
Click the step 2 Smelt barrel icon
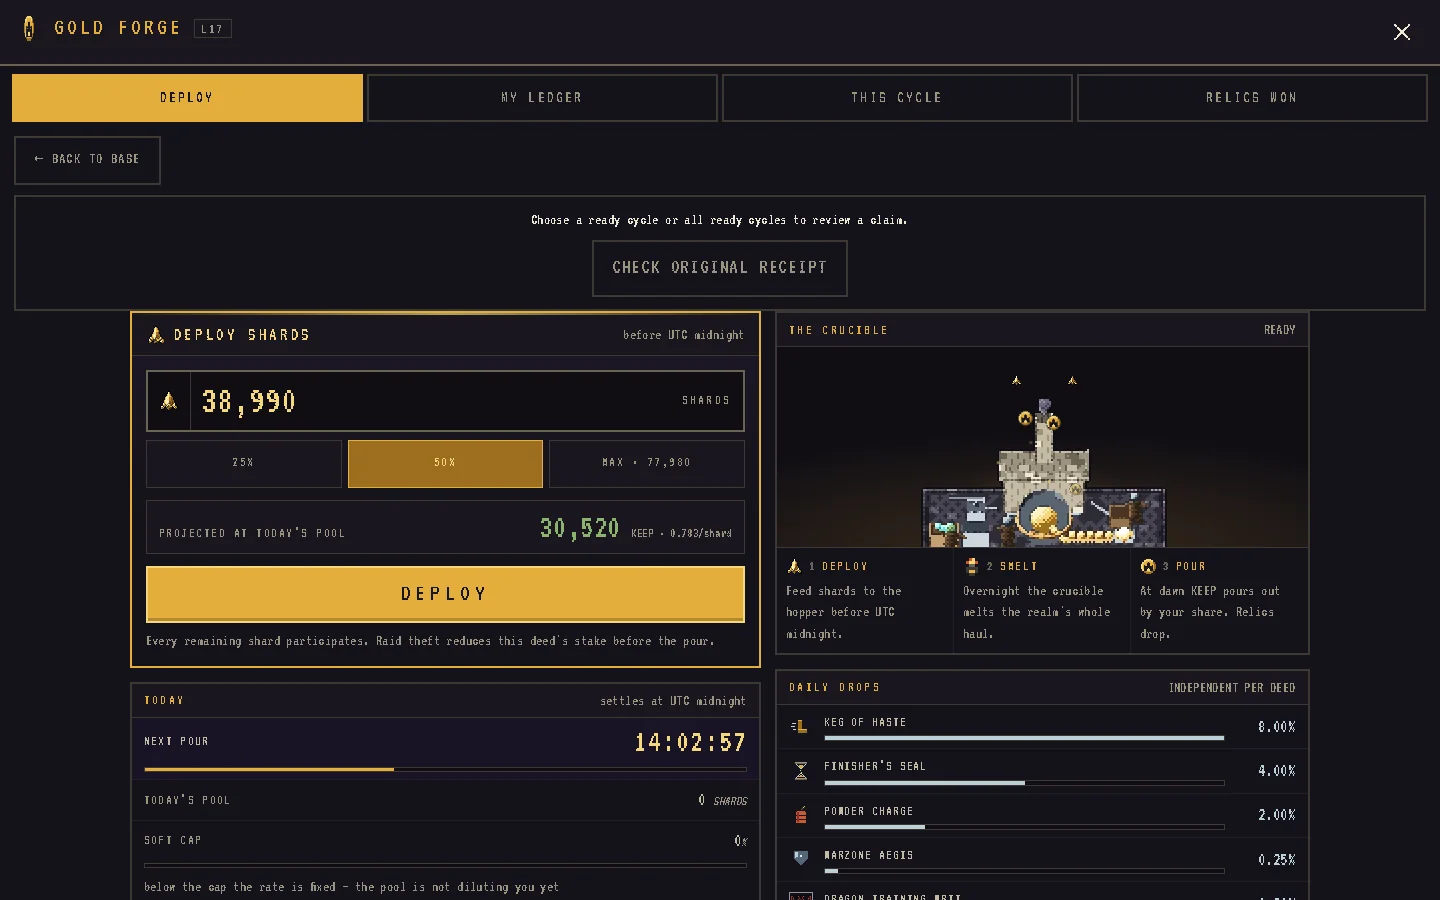[971, 566]
